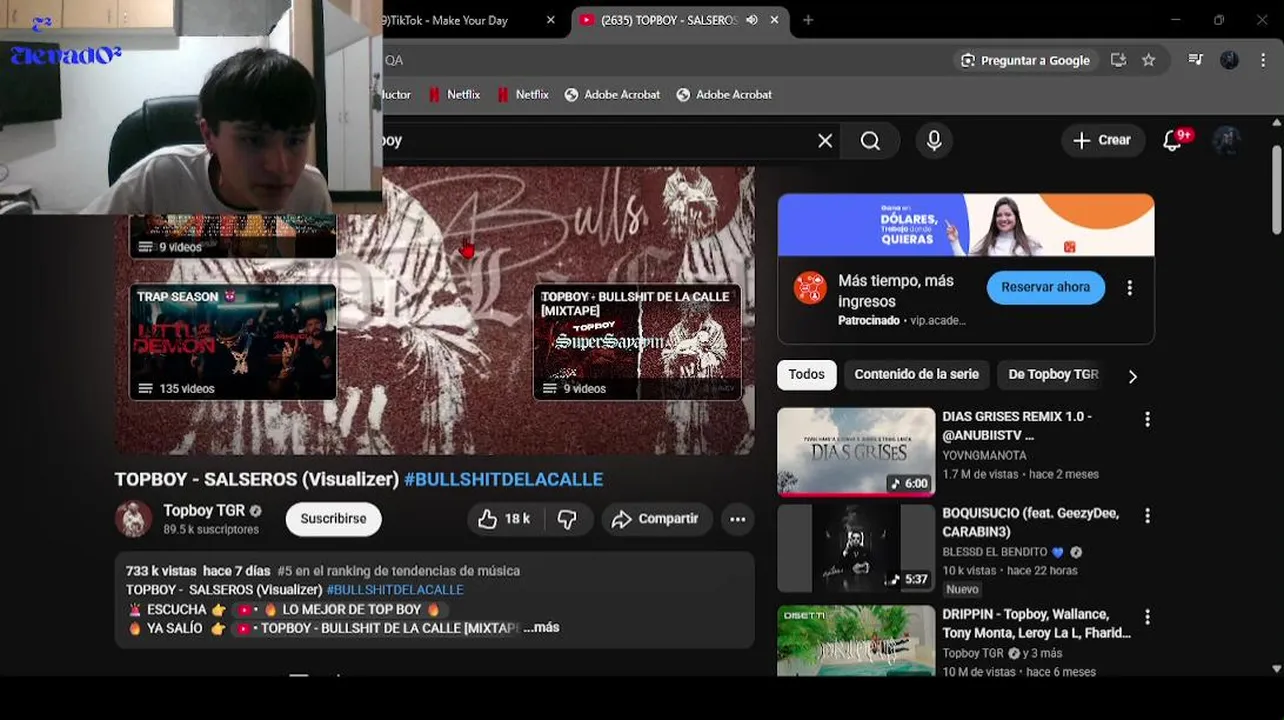Bookmark page with star icon
The width and height of the screenshot is (1284, 720).
[1149, 60]
